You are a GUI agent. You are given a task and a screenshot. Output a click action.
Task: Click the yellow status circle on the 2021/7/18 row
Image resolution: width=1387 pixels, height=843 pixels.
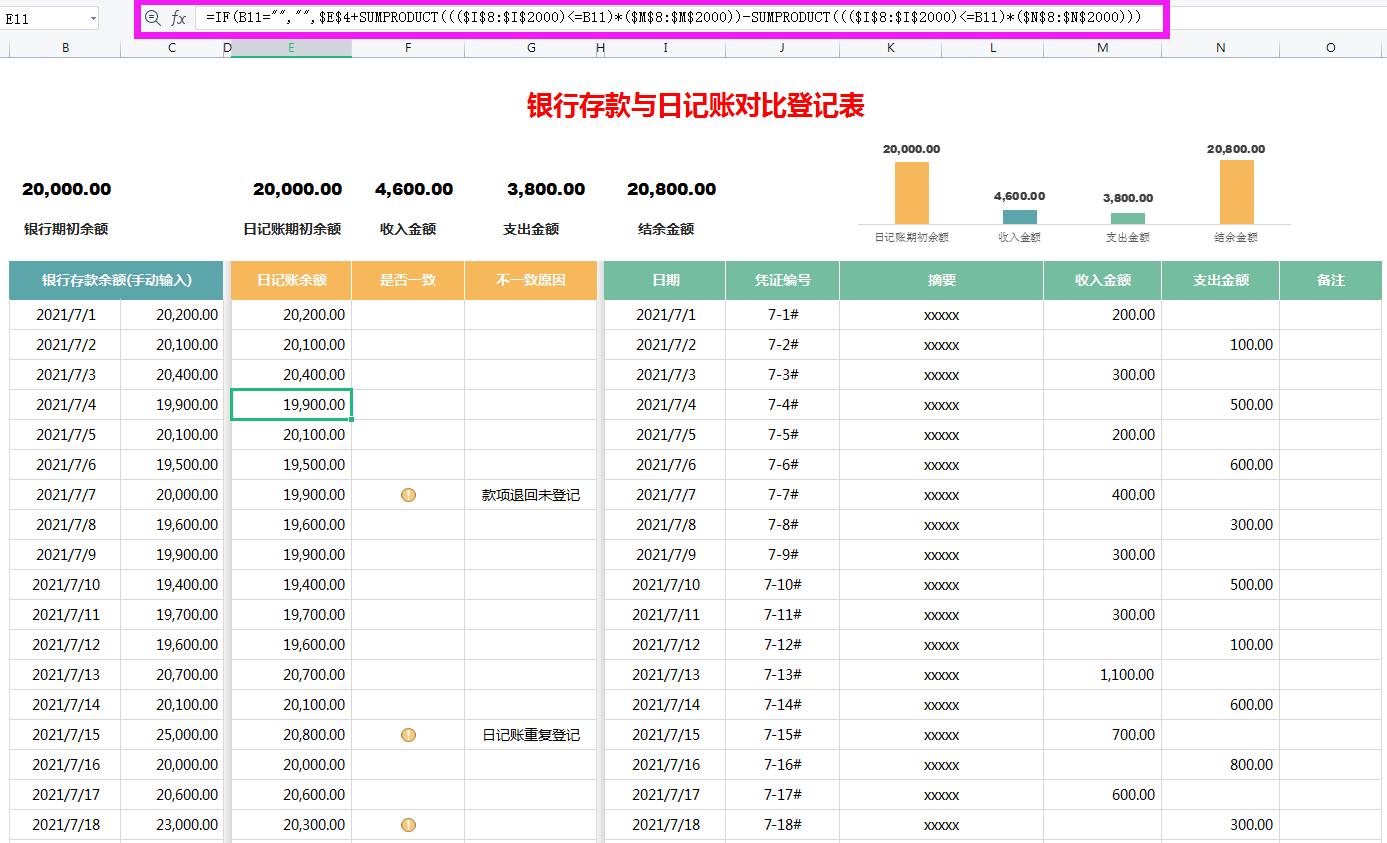coord(408,825)
